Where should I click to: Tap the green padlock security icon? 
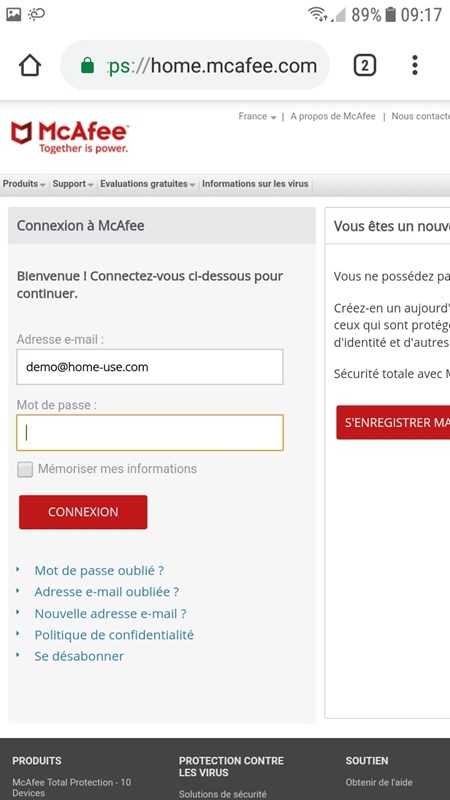point(87,65)
